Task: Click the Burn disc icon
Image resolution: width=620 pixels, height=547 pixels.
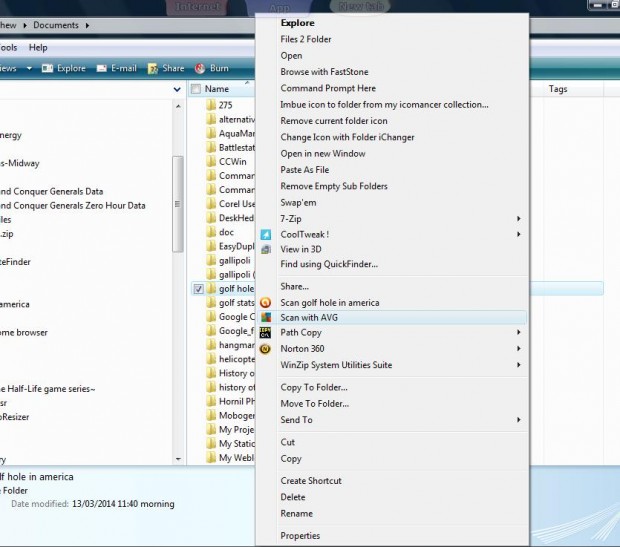Action: (x=200, y=68)
